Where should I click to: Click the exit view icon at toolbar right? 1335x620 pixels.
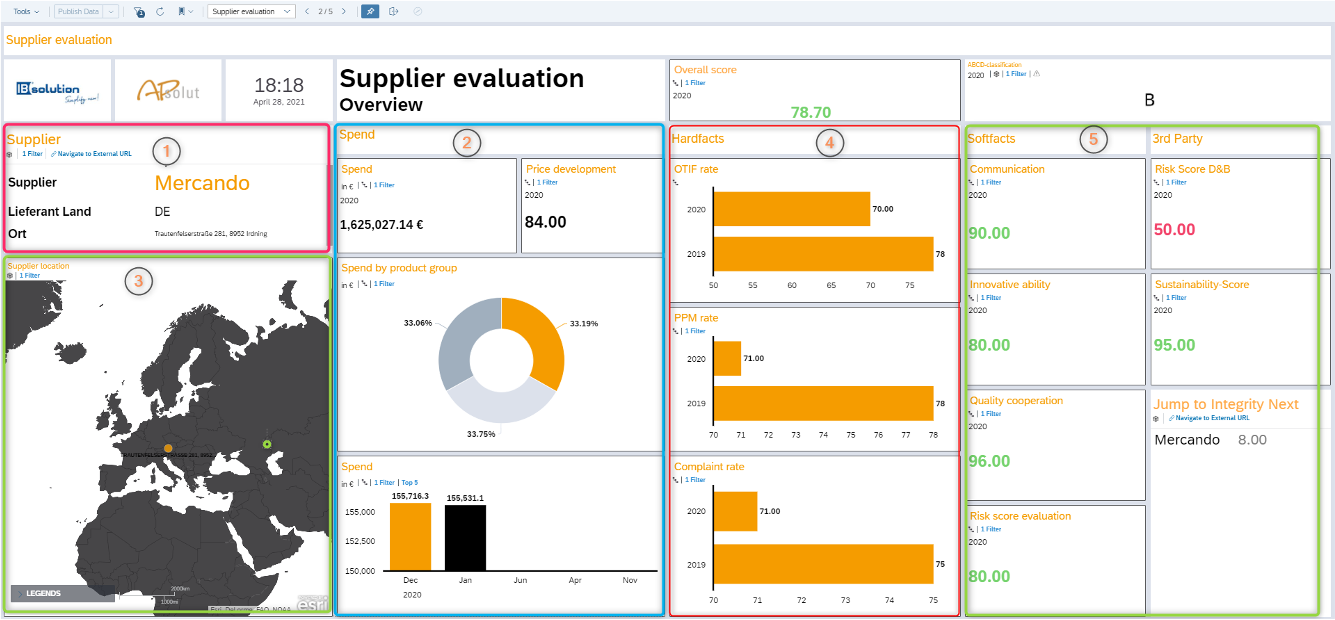point(392,11)
